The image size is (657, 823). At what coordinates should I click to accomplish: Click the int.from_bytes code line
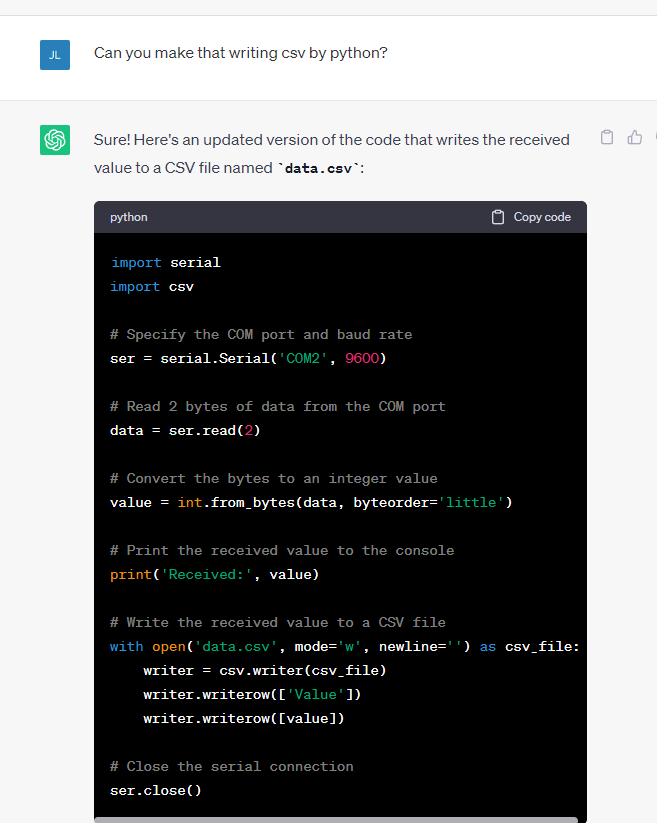[x=311, y=502]
